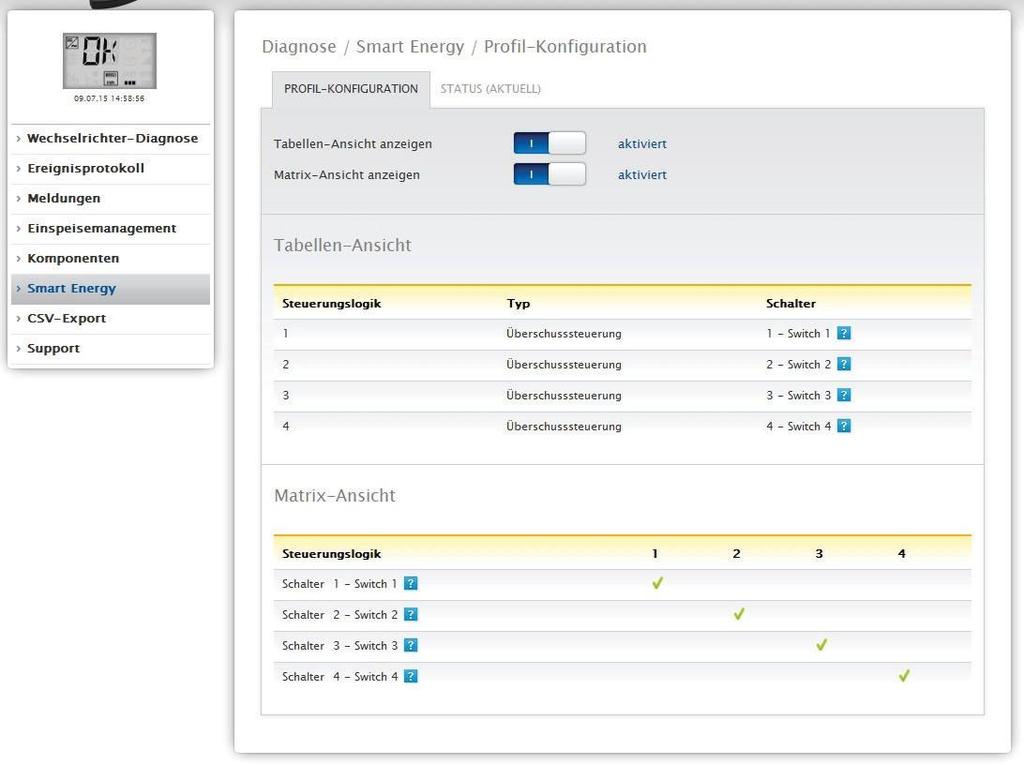The height and width of the screenshot is (765, 1024).
Task: Click Steuerungslogik header in Tabellen-Ansicht
Action: [x=331, y=304]
